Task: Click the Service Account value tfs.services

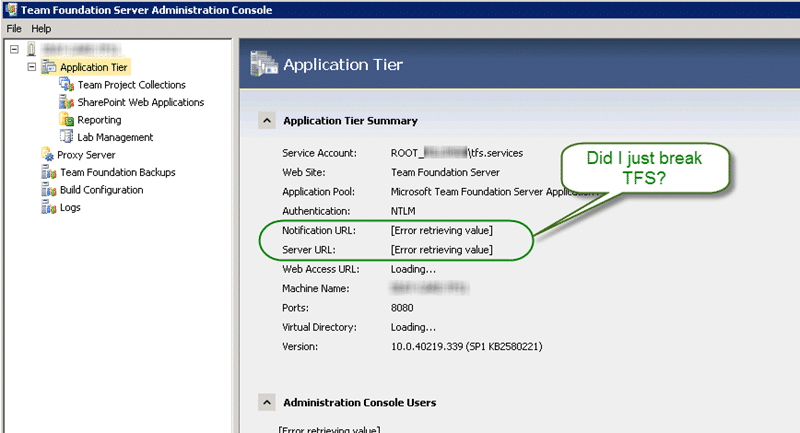Action: tap(457, 153)
